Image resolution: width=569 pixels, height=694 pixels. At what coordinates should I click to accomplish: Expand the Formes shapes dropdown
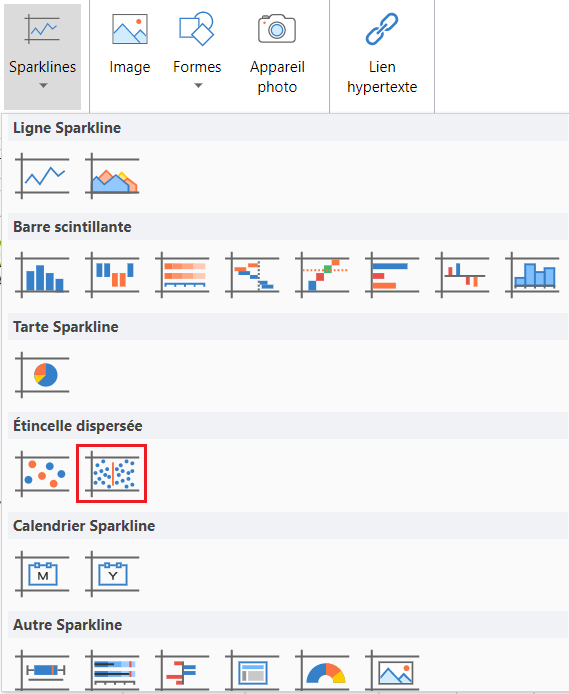pyautogui.click(x=197, y=51)
